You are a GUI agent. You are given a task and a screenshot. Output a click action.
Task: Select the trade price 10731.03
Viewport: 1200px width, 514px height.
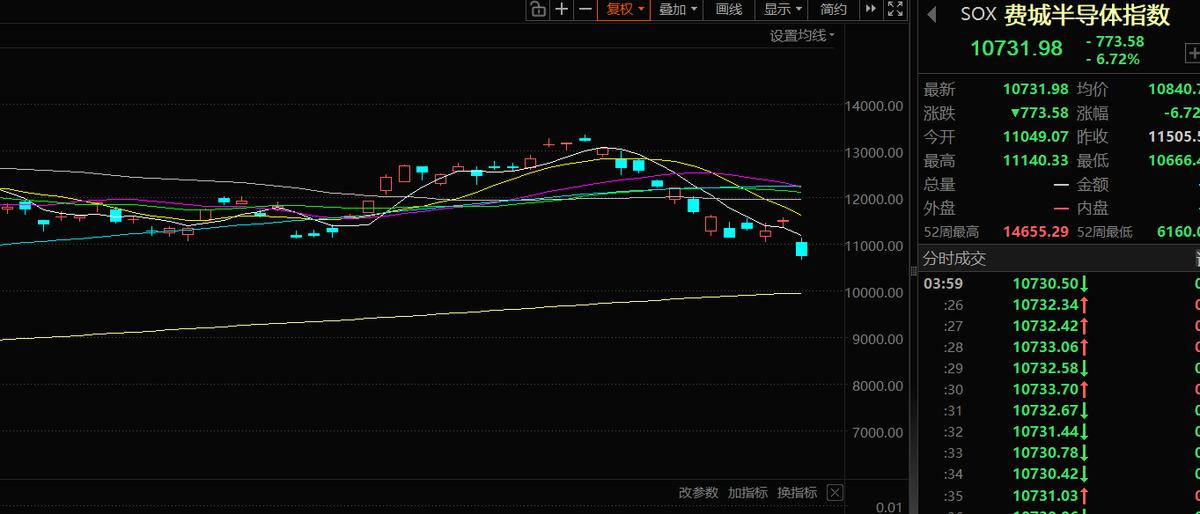[1046, 494]
